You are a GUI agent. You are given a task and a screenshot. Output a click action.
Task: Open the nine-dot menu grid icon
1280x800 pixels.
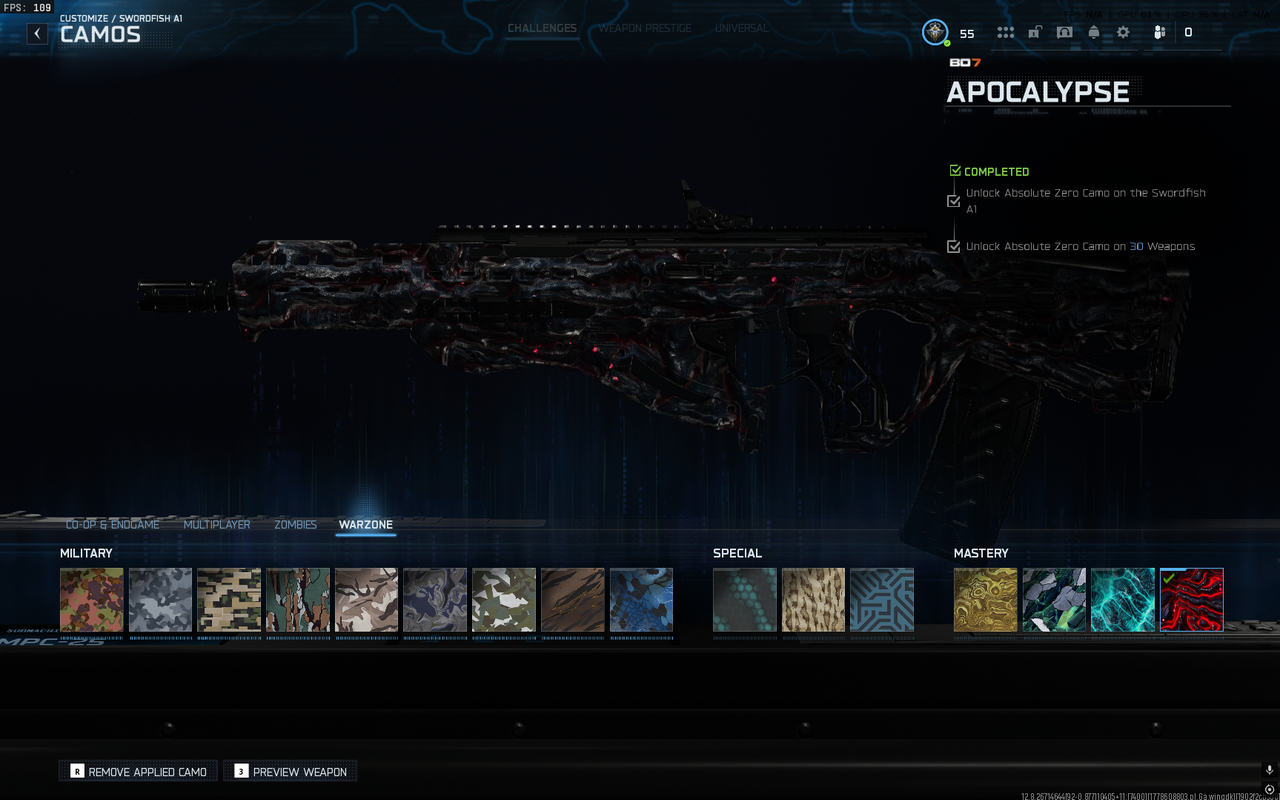pos(1005,32)
